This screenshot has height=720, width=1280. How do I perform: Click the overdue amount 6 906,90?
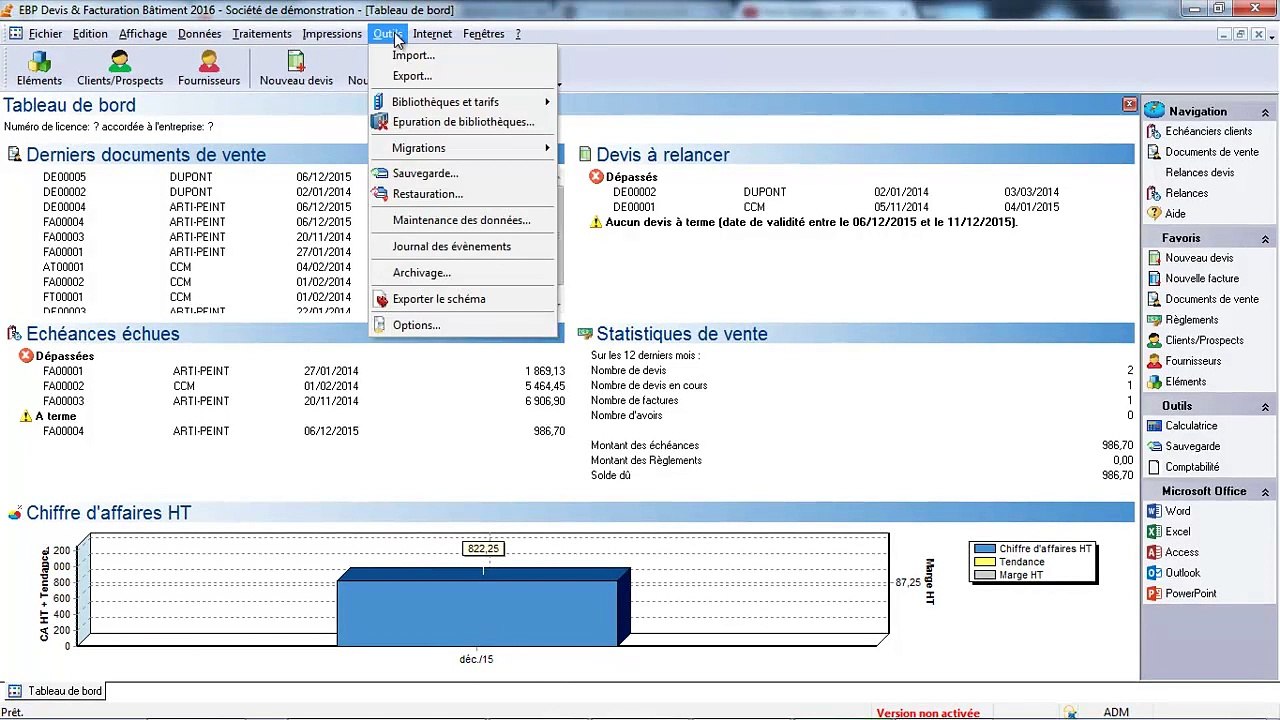click(x=545, y=401)
